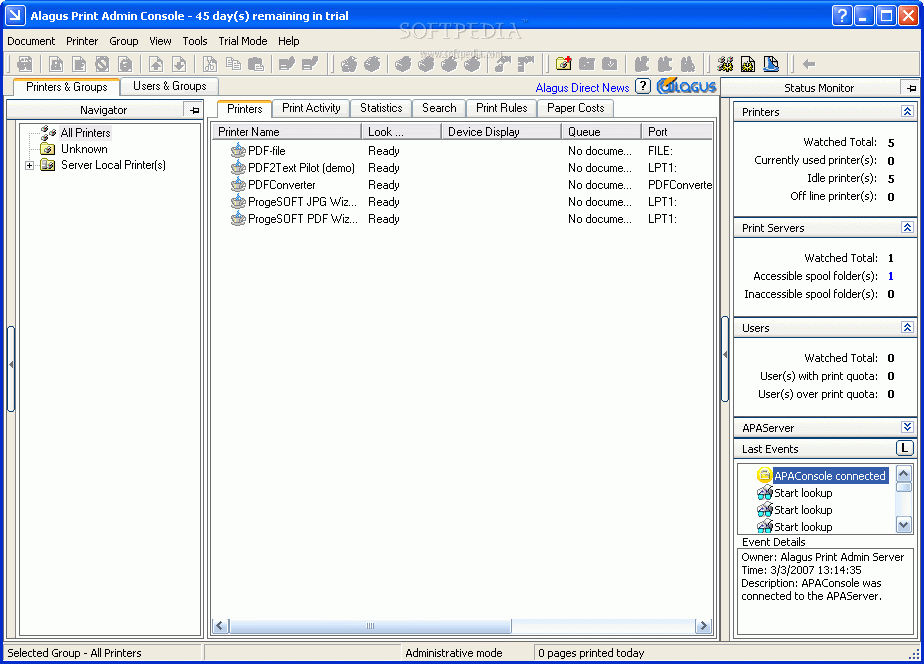Open the Printer menu
The width and height of the screenshot is (924, 664).
(x=82, y=41)
